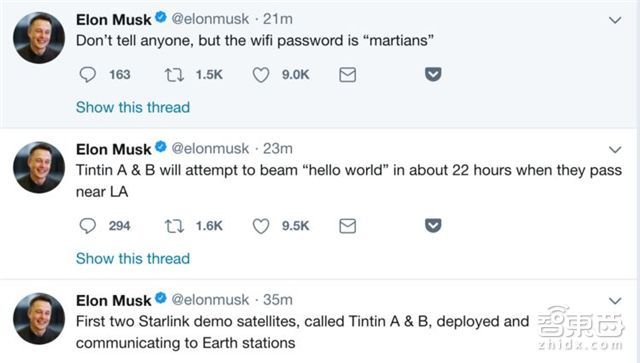Click the Elon Musk name on Starlink tweet
Screen dimensions: 640x363
pos(113,301)
